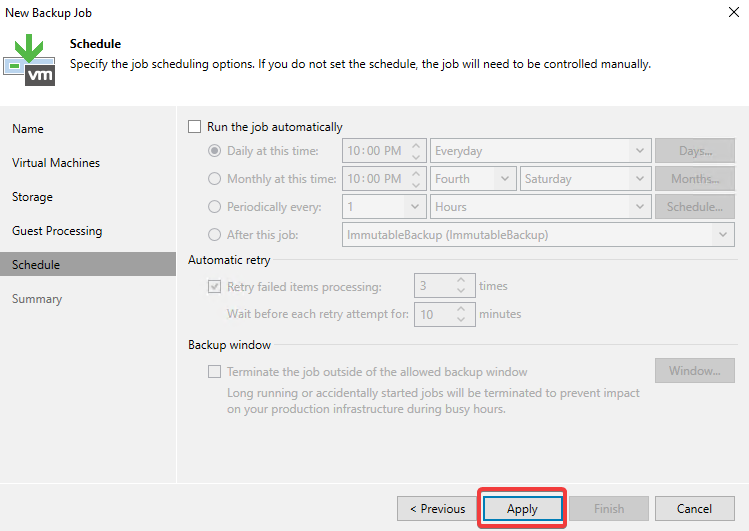Go back with the Previous button
Screen dimensions: 749x531
(438, 509)
